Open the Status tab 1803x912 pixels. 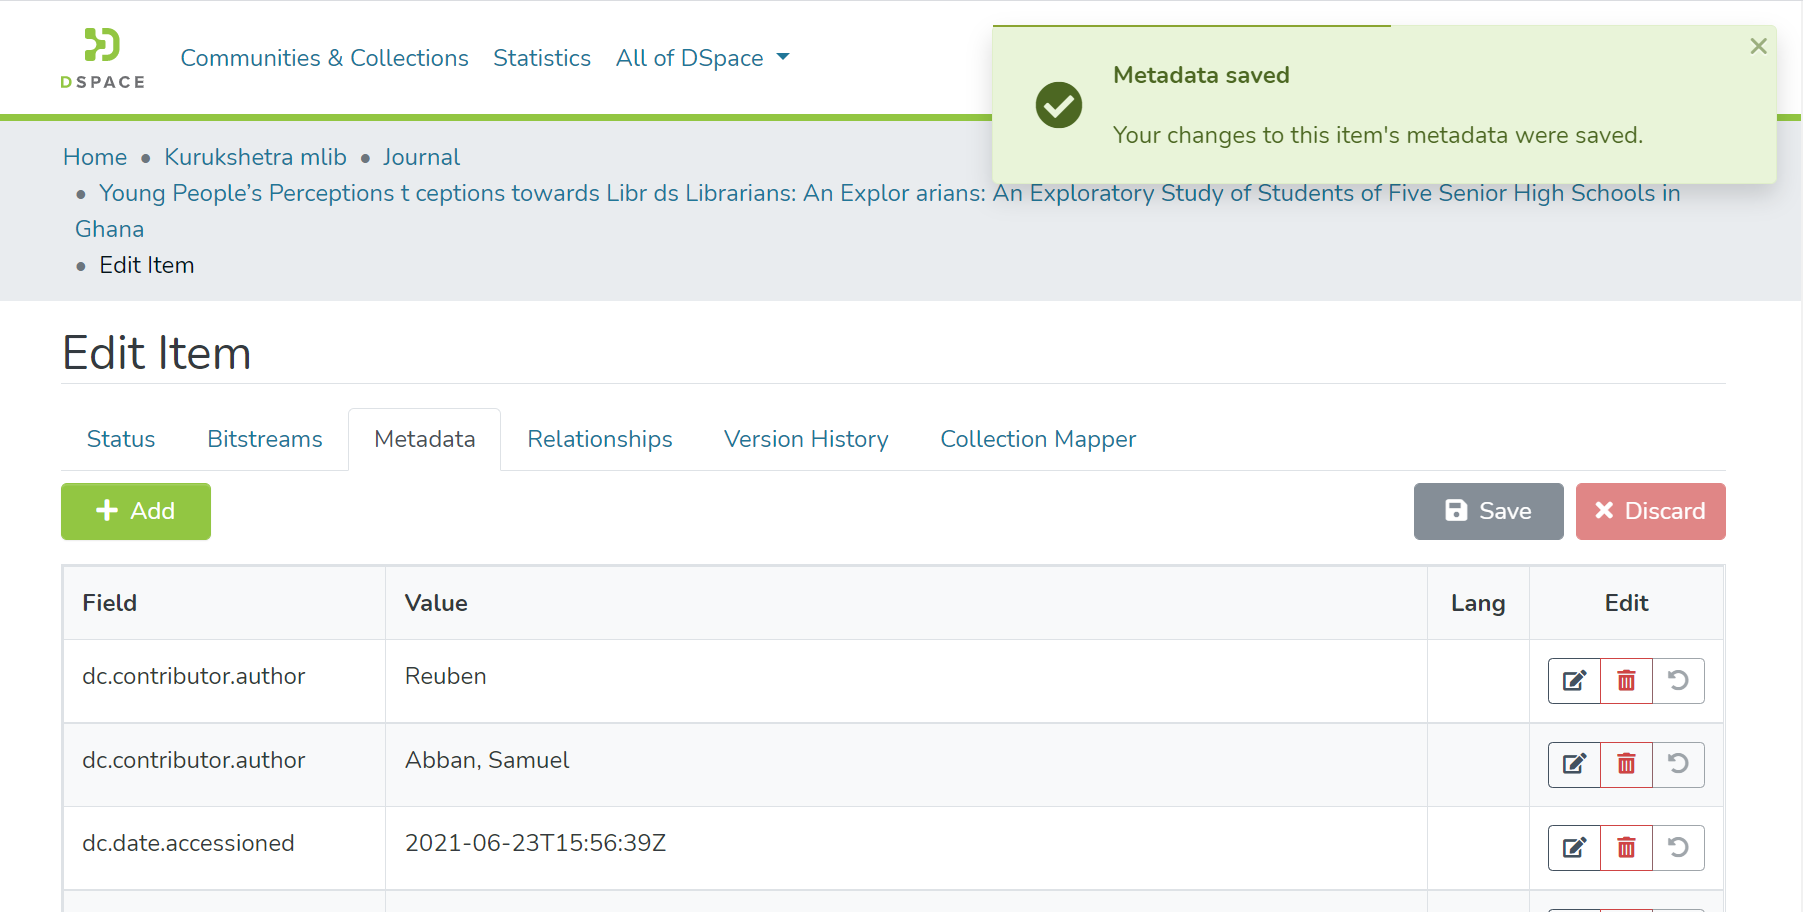tap(121, 439)
